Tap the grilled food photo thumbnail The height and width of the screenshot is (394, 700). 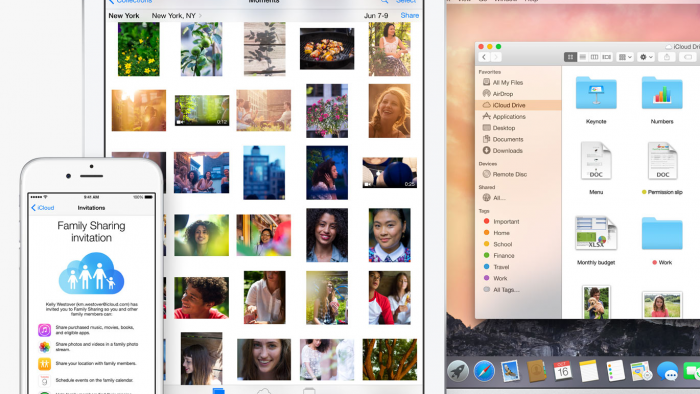tap(327, 49)
